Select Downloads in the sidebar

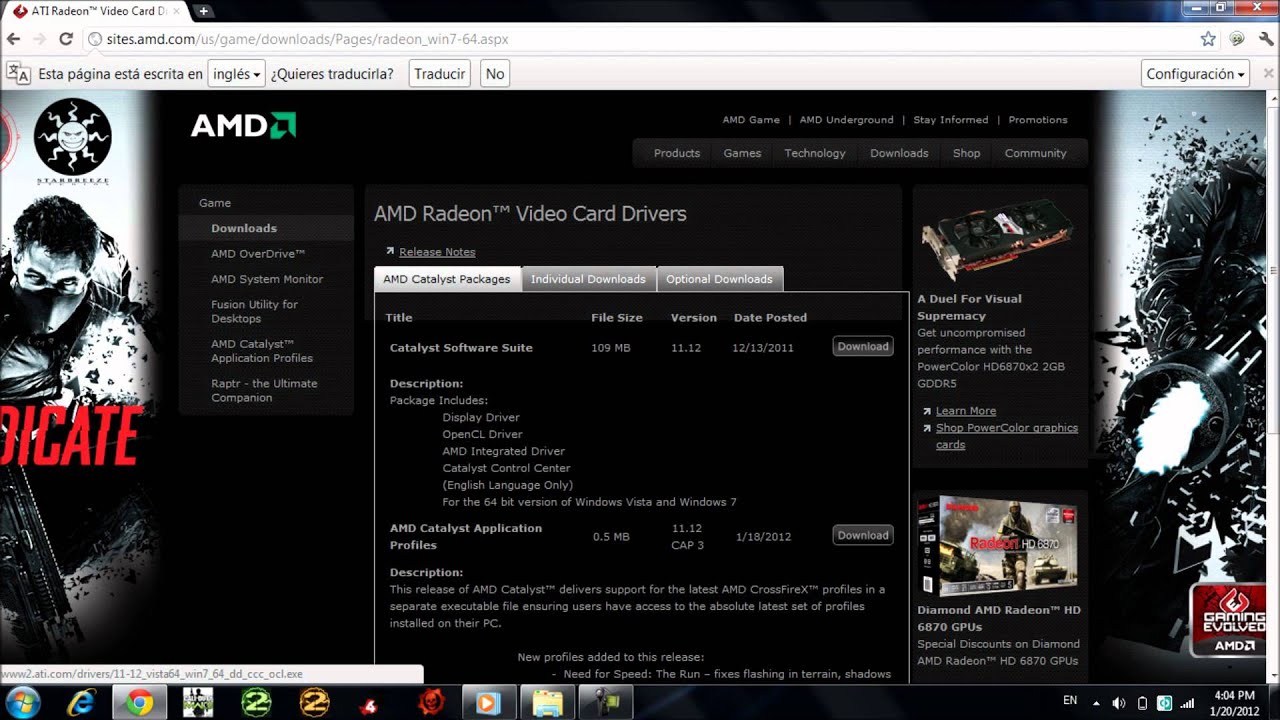click(x=244, y=228)
